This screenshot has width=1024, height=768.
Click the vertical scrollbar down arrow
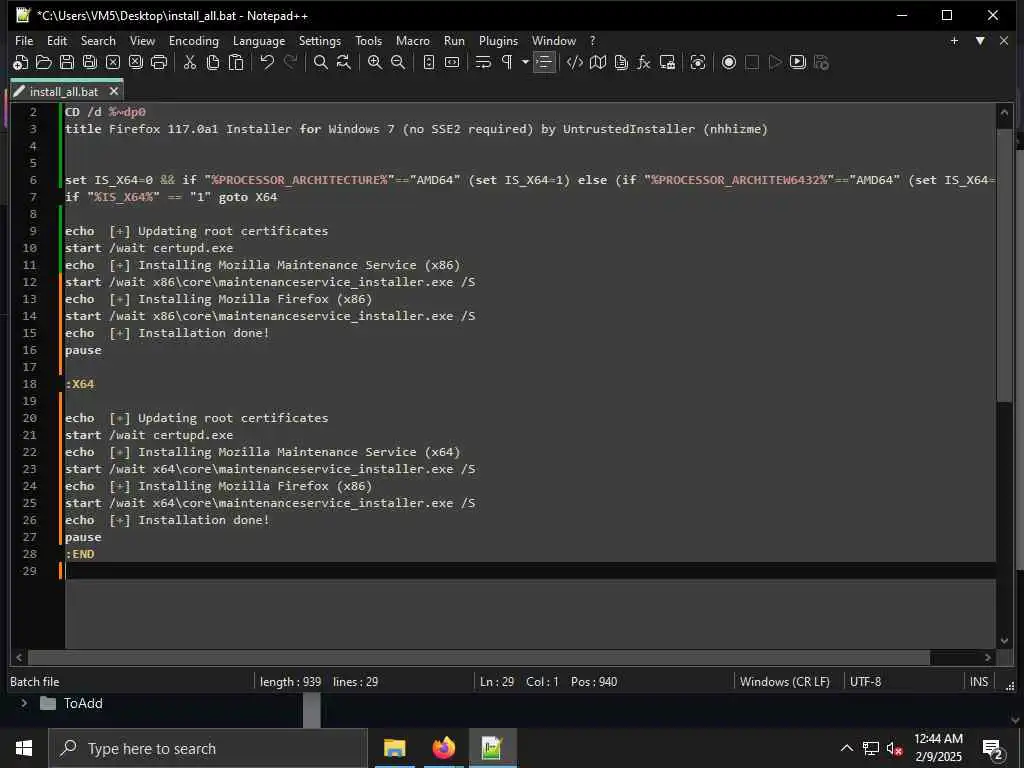coord(1004,641)
